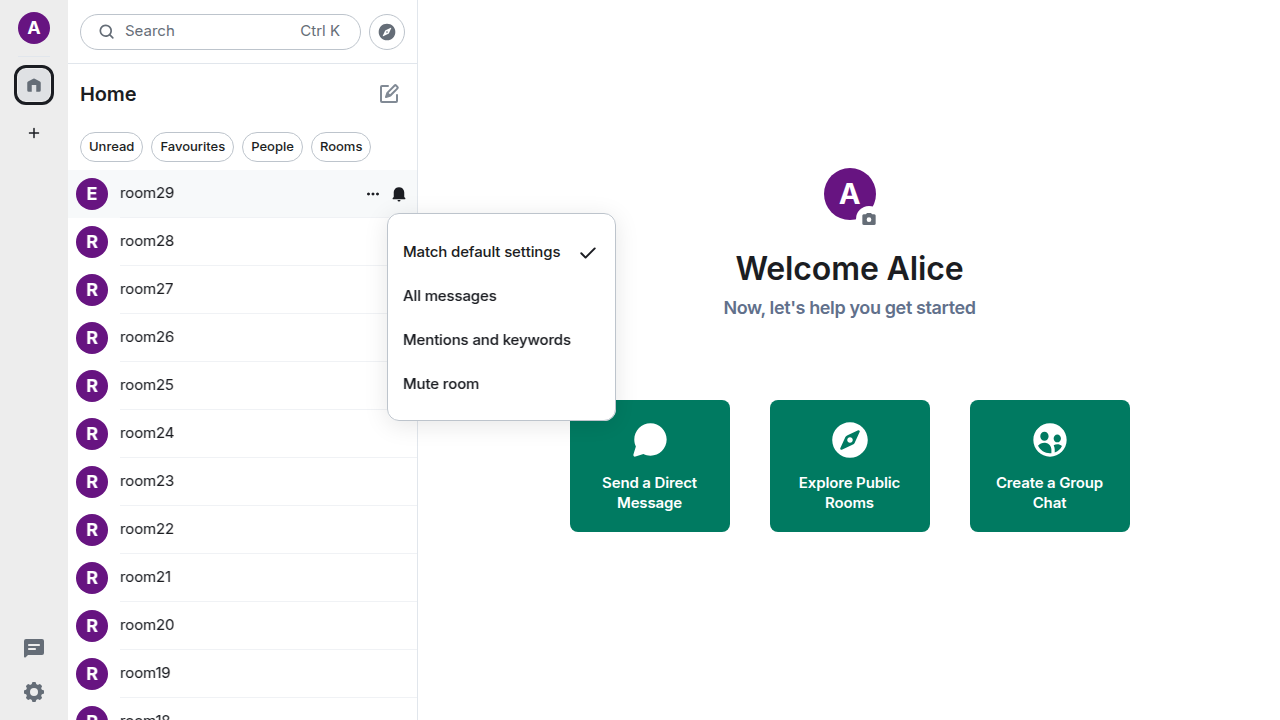Click the plus icon to create space

click(x=34, y=133)
